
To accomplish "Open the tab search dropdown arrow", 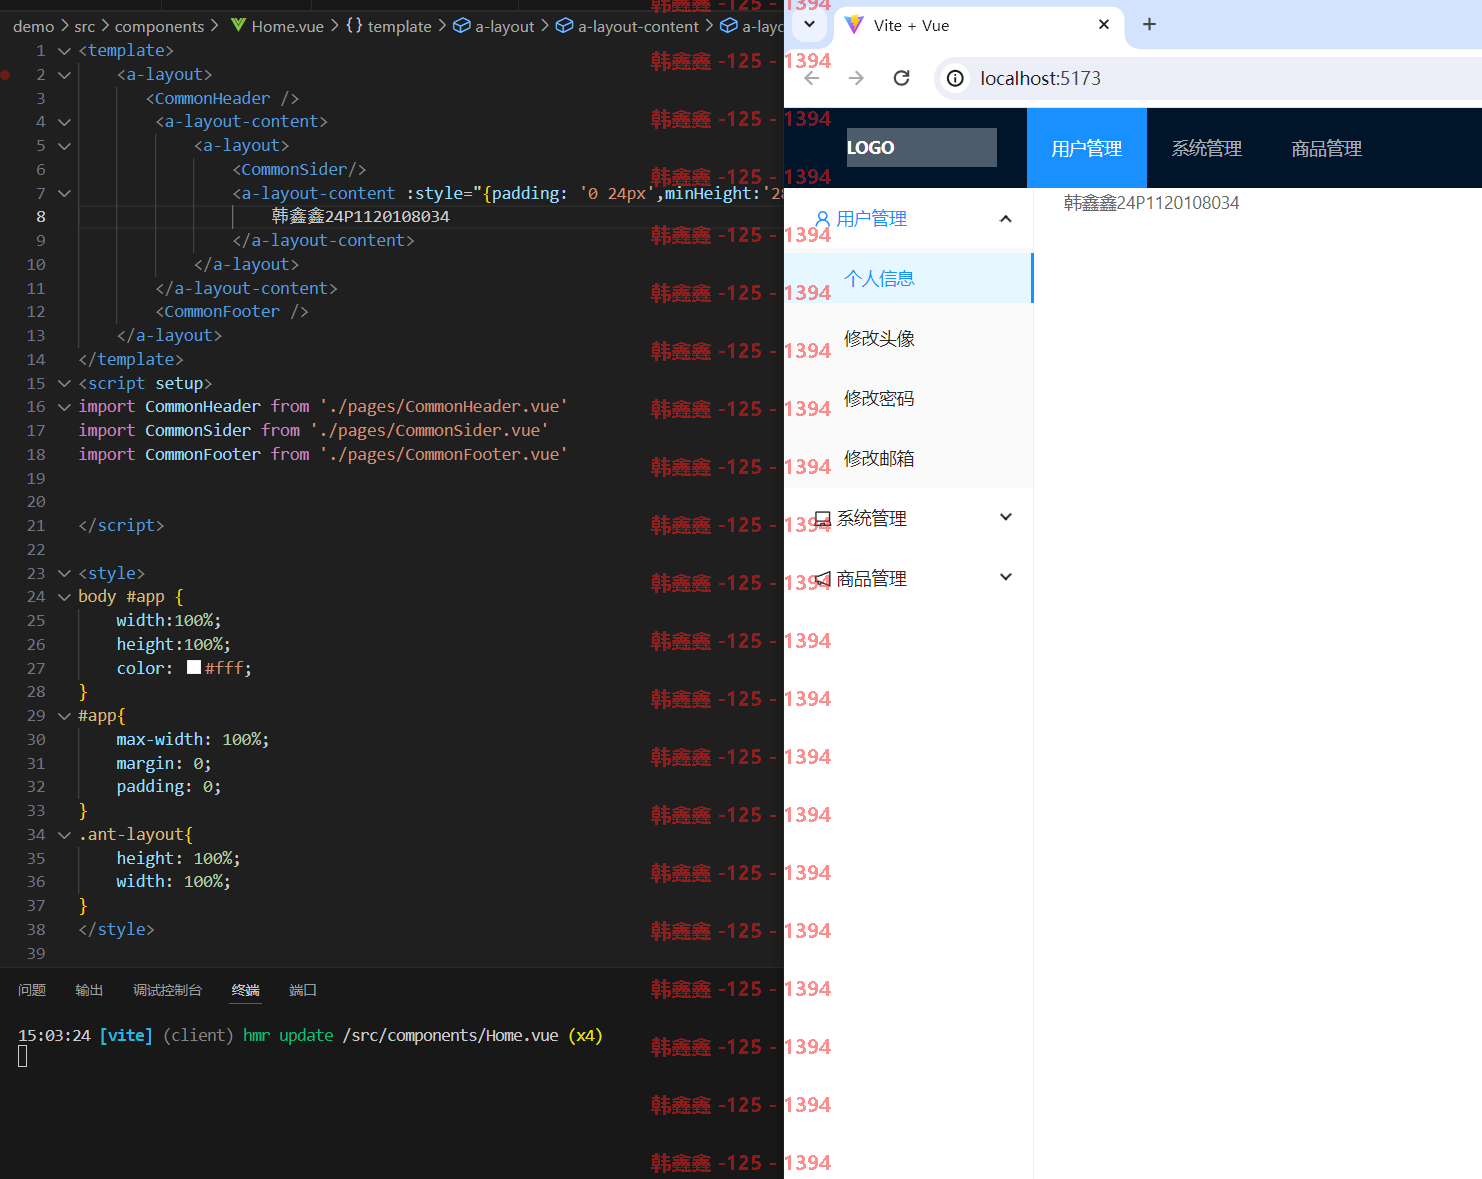I will (x=809, y=25).
